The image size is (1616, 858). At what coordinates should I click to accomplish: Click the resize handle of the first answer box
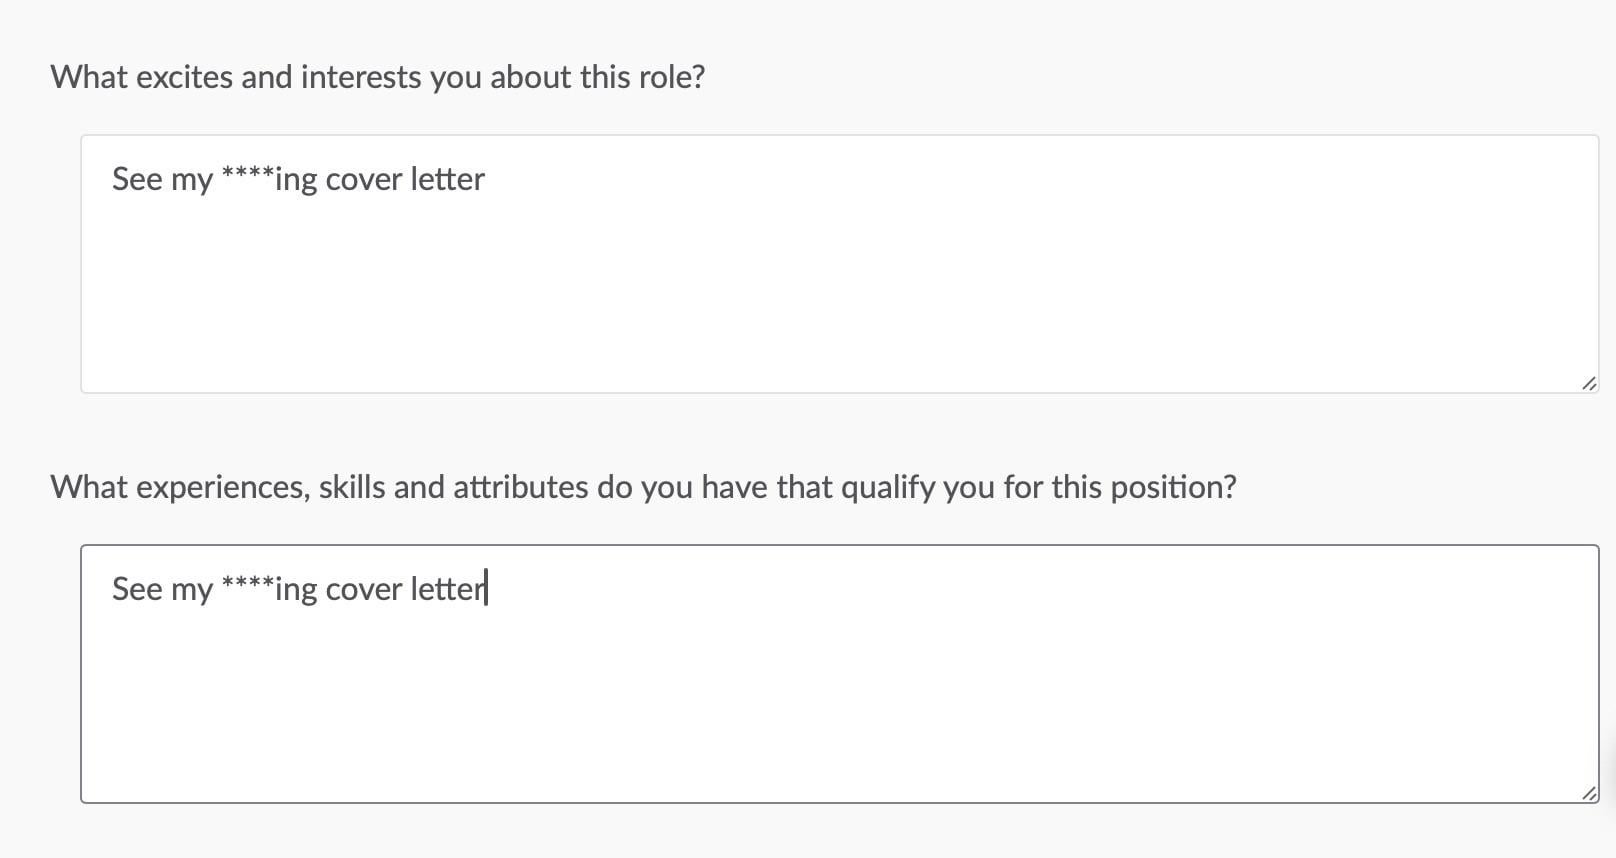[1589, 384]
